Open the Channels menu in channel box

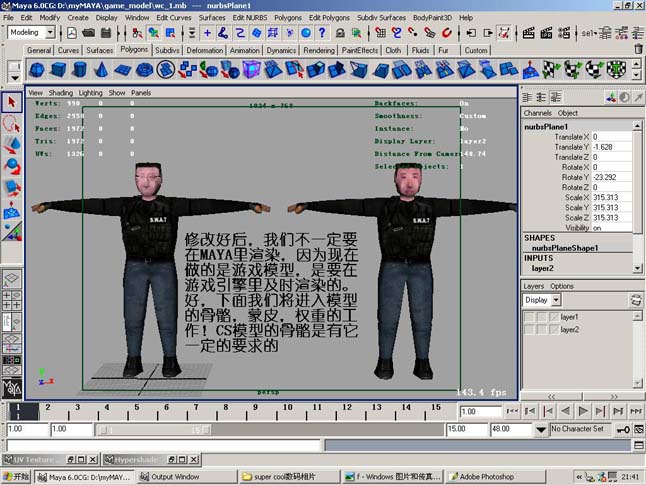pyautogui.click(x=537, y=113)
